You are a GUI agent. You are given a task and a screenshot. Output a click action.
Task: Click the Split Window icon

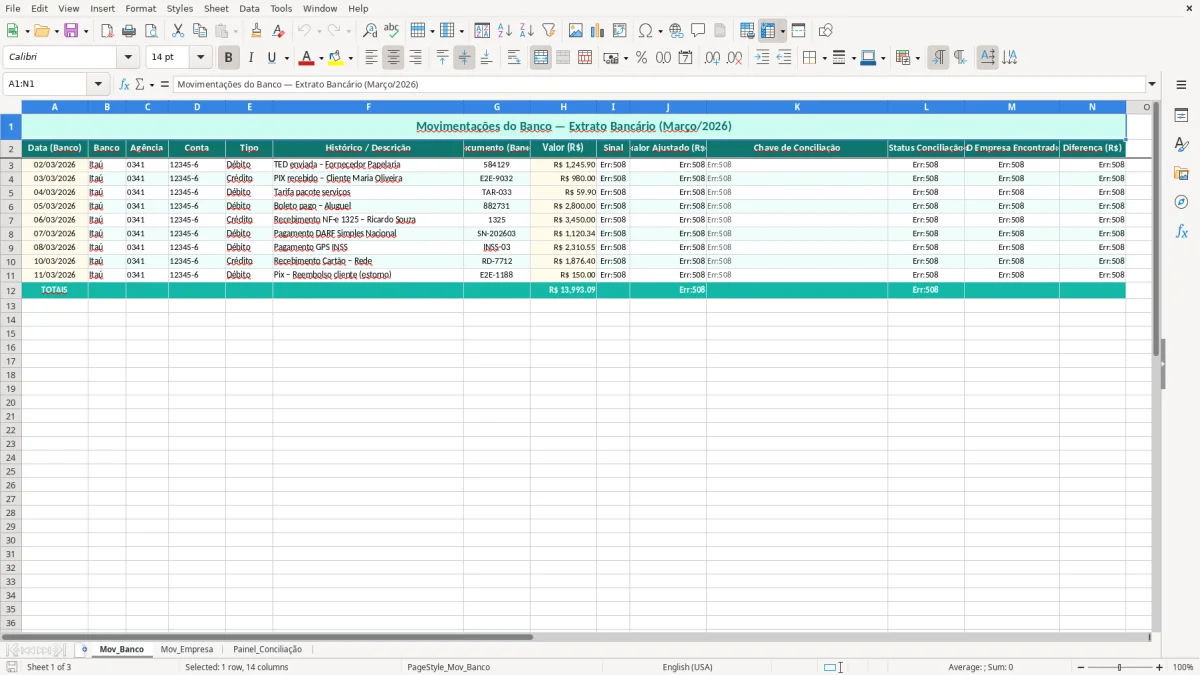coord(798,31)
